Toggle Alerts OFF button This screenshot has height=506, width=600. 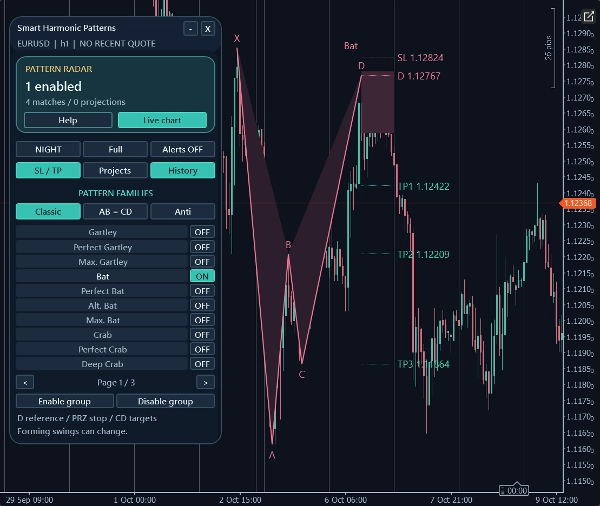click(x=183, y=149)
